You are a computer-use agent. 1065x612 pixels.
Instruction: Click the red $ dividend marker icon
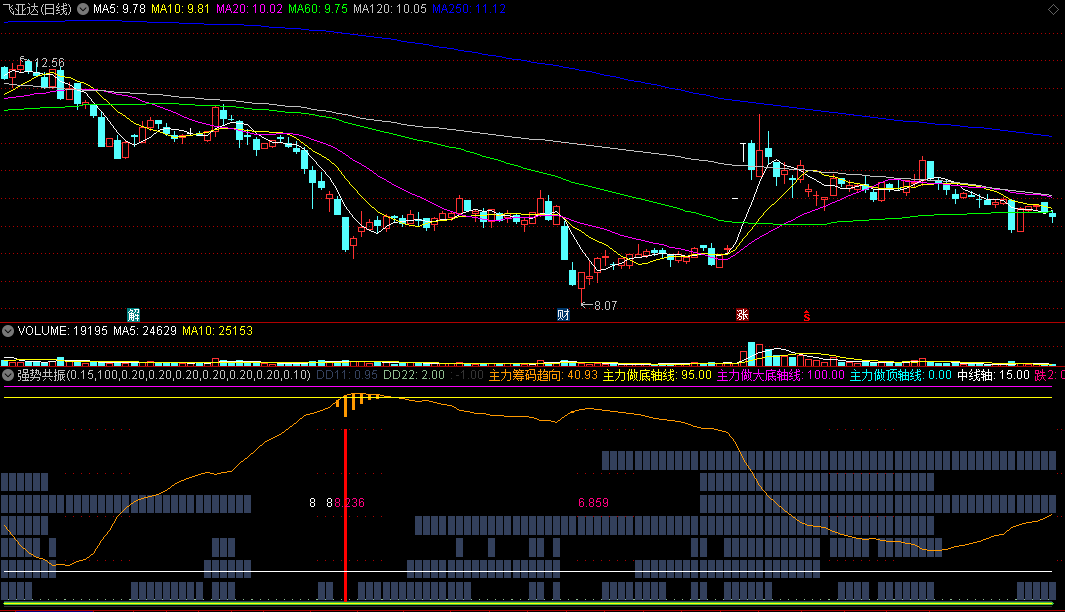[806, 316]
